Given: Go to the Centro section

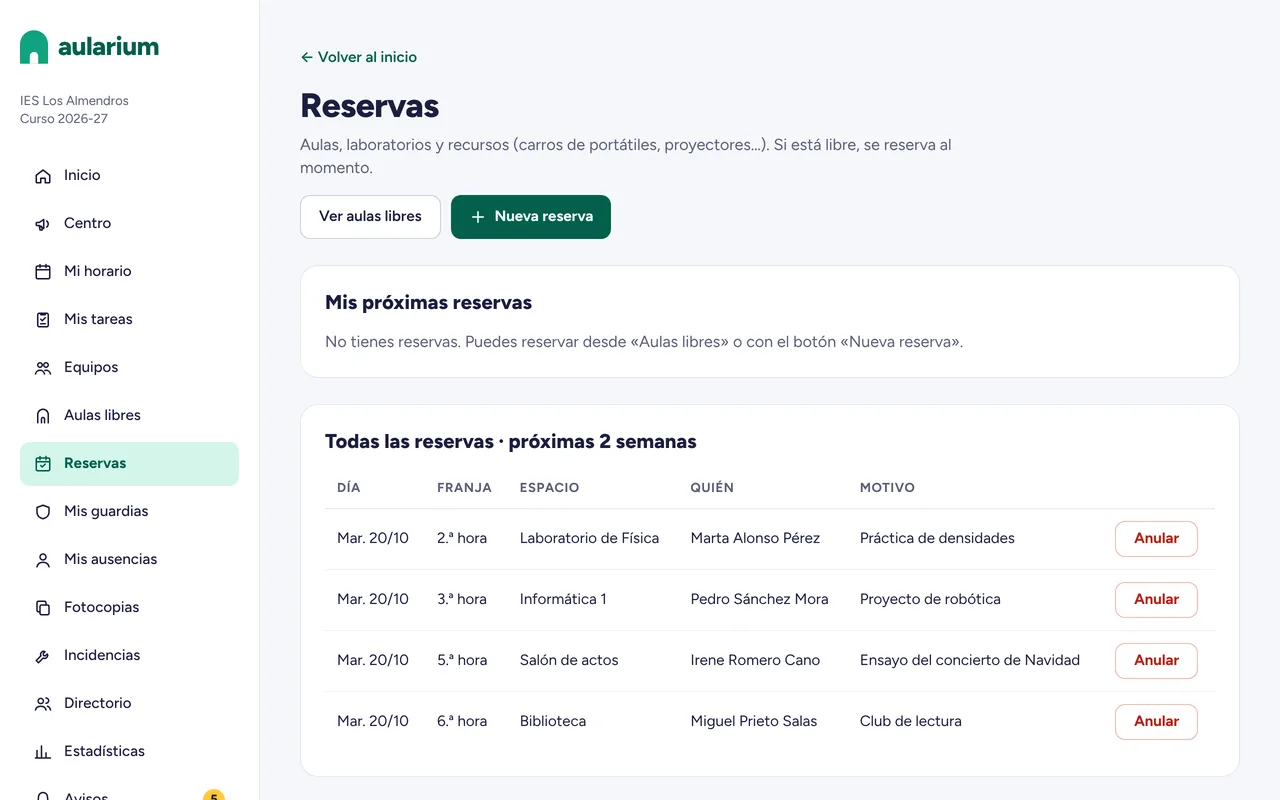Looking at the screenshot, I should pyautogui.click(x=129, y=224).
